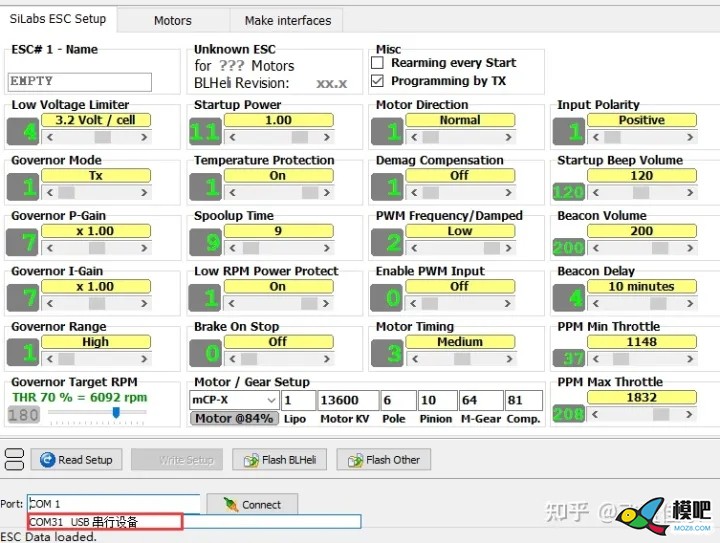Click the green 208 PPM Max Throttle indicator
This screenshot has height=543, width=720.
(568, 414)
